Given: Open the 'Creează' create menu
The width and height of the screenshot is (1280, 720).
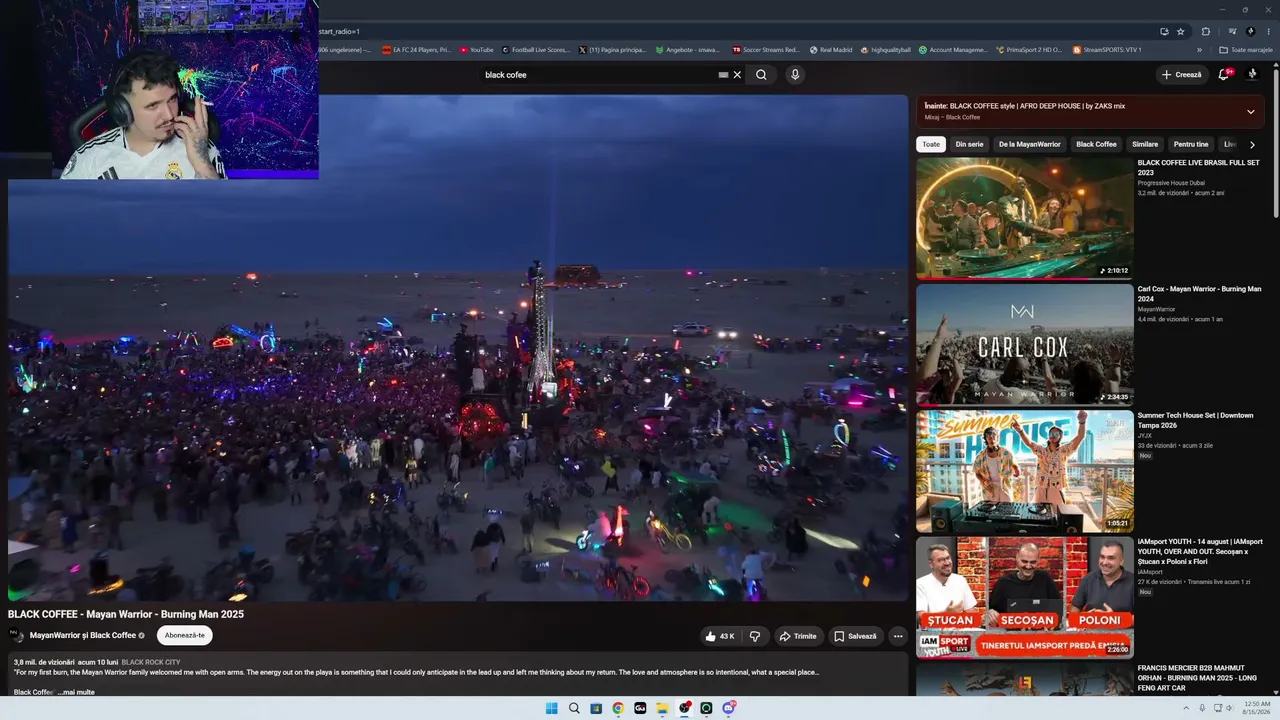Looking at the screenshot, I should pyautogui.click(x=1182, y=75).
